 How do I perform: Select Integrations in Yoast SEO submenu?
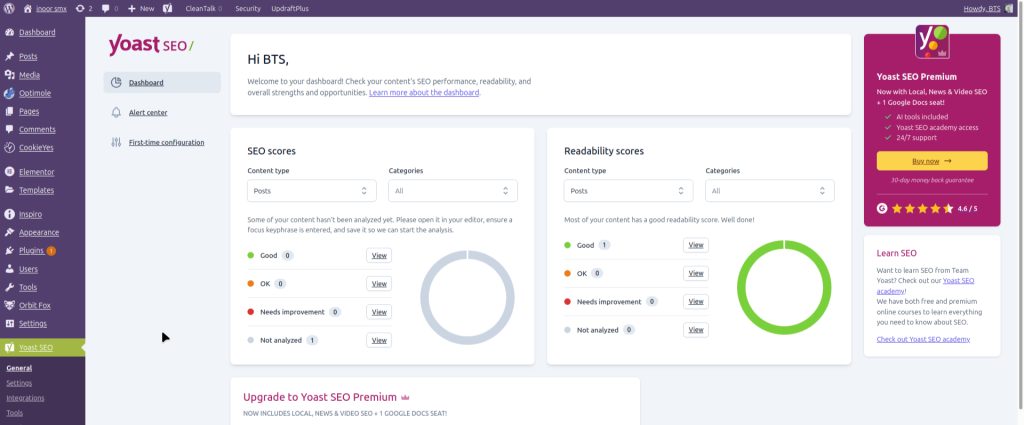click(25, 398)
